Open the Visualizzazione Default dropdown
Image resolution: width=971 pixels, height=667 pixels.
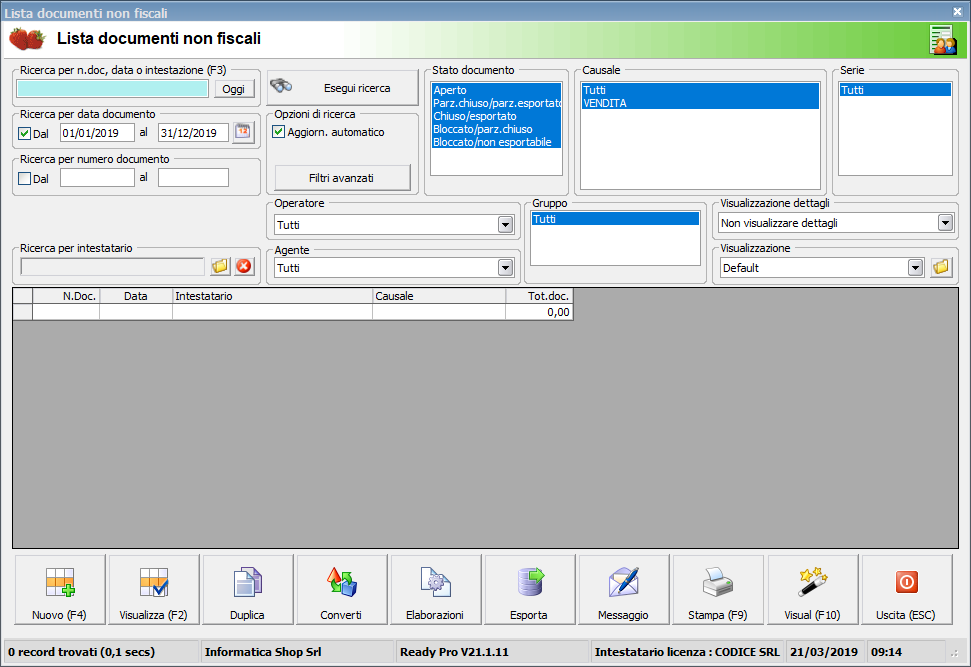(915, 268)
